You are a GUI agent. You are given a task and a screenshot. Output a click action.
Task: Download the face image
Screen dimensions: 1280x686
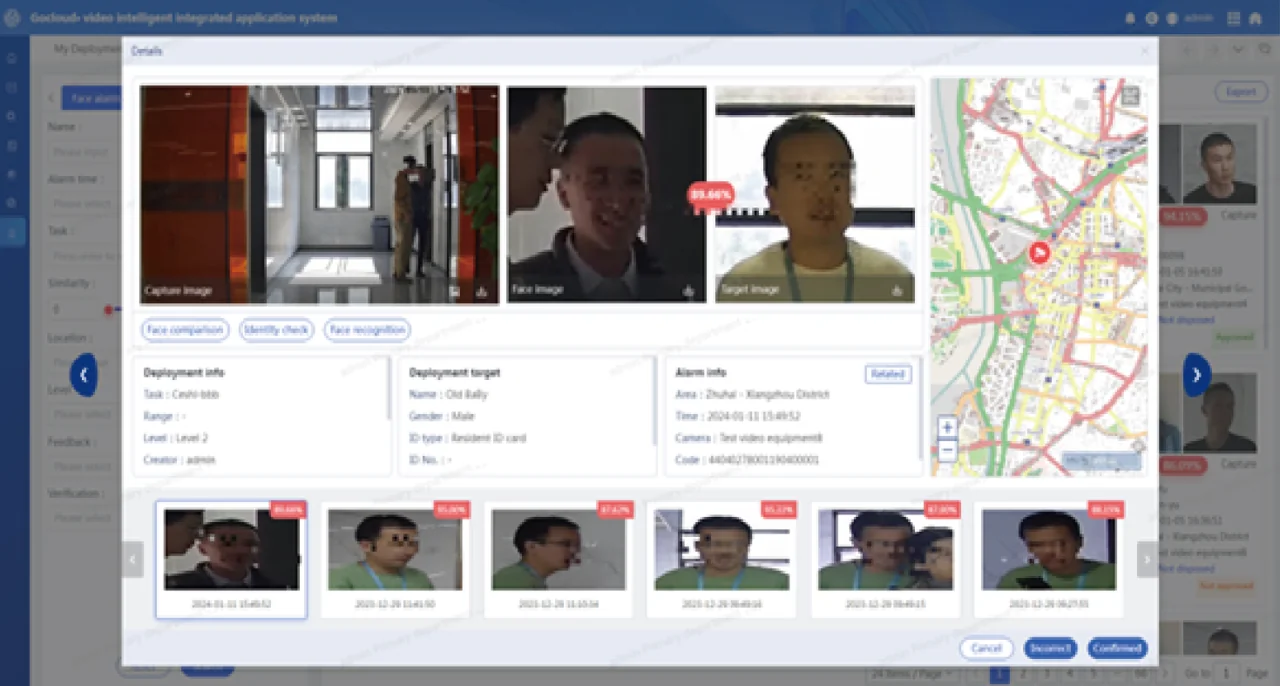coord(688,291)
